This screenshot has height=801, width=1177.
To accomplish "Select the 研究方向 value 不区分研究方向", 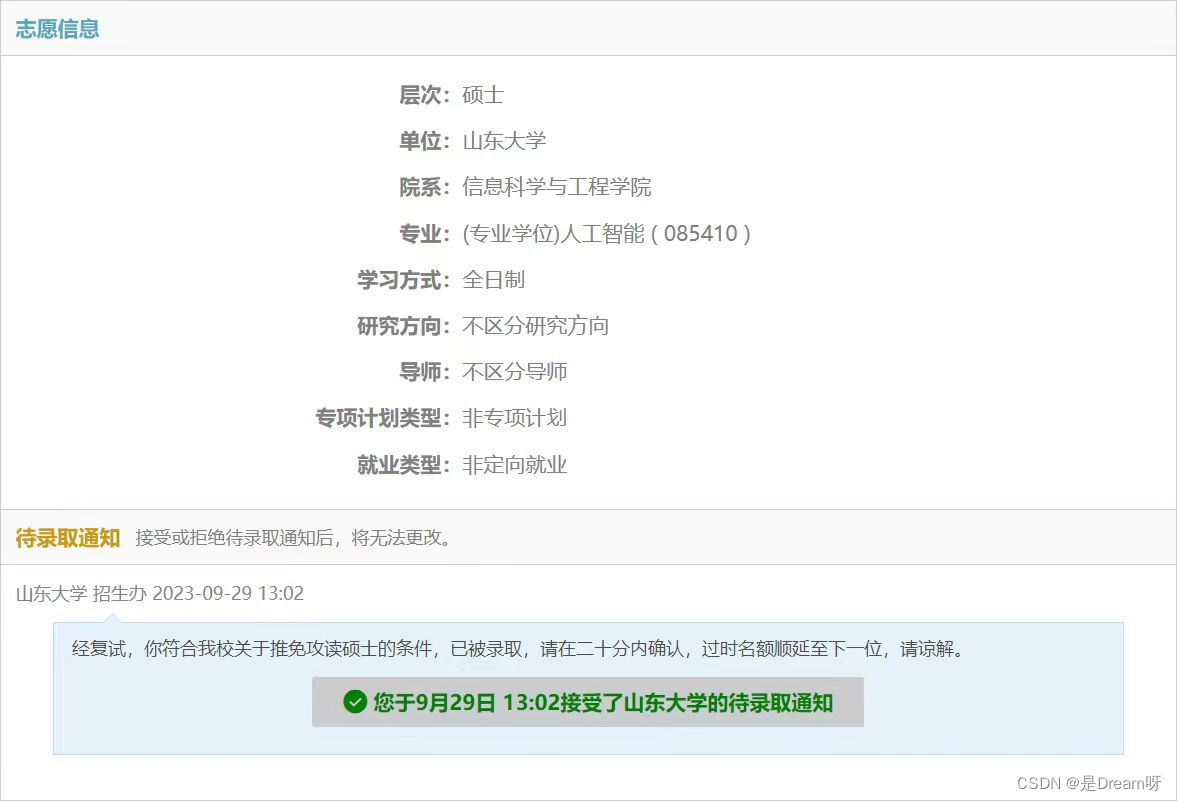I will tap(535, 326).
